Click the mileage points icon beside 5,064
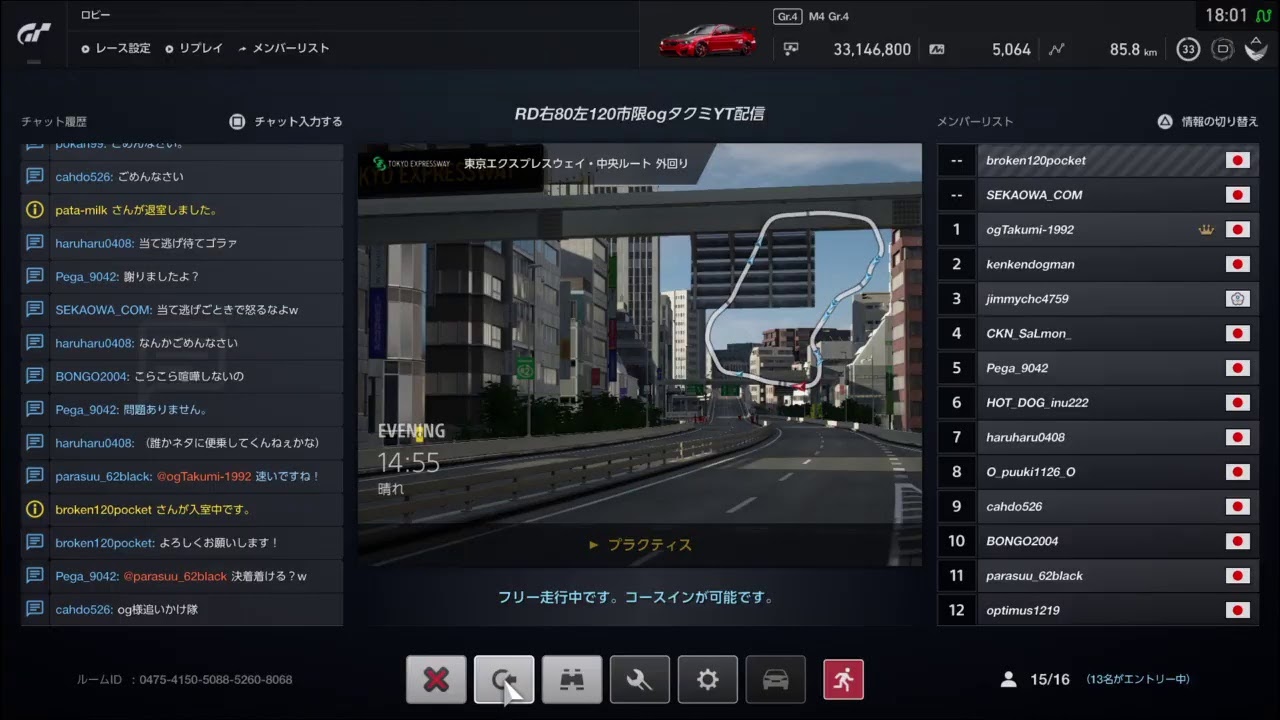 pos(937,49)
